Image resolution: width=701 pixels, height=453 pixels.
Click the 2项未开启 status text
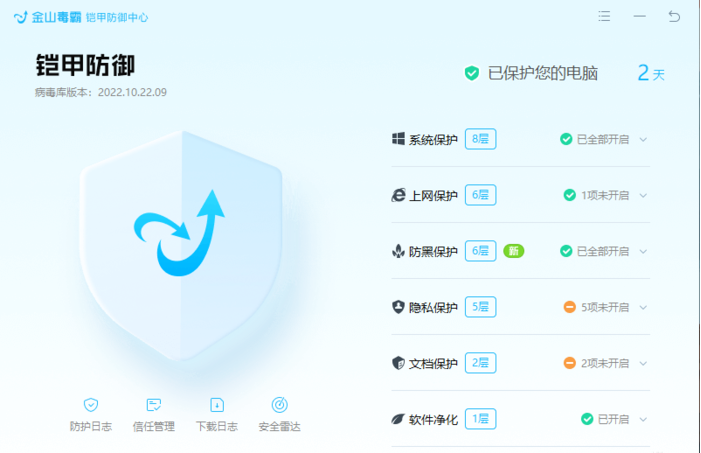point(605,364)
